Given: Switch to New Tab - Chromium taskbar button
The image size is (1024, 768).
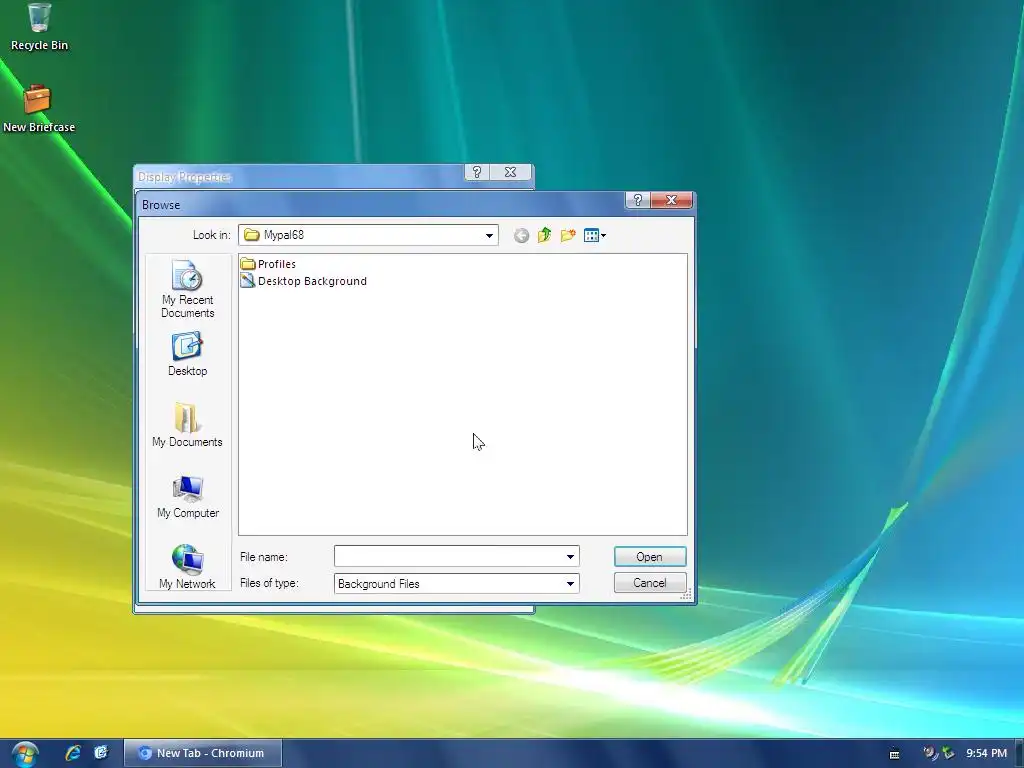Looking at the screenshot, I should tap(203, 753).
